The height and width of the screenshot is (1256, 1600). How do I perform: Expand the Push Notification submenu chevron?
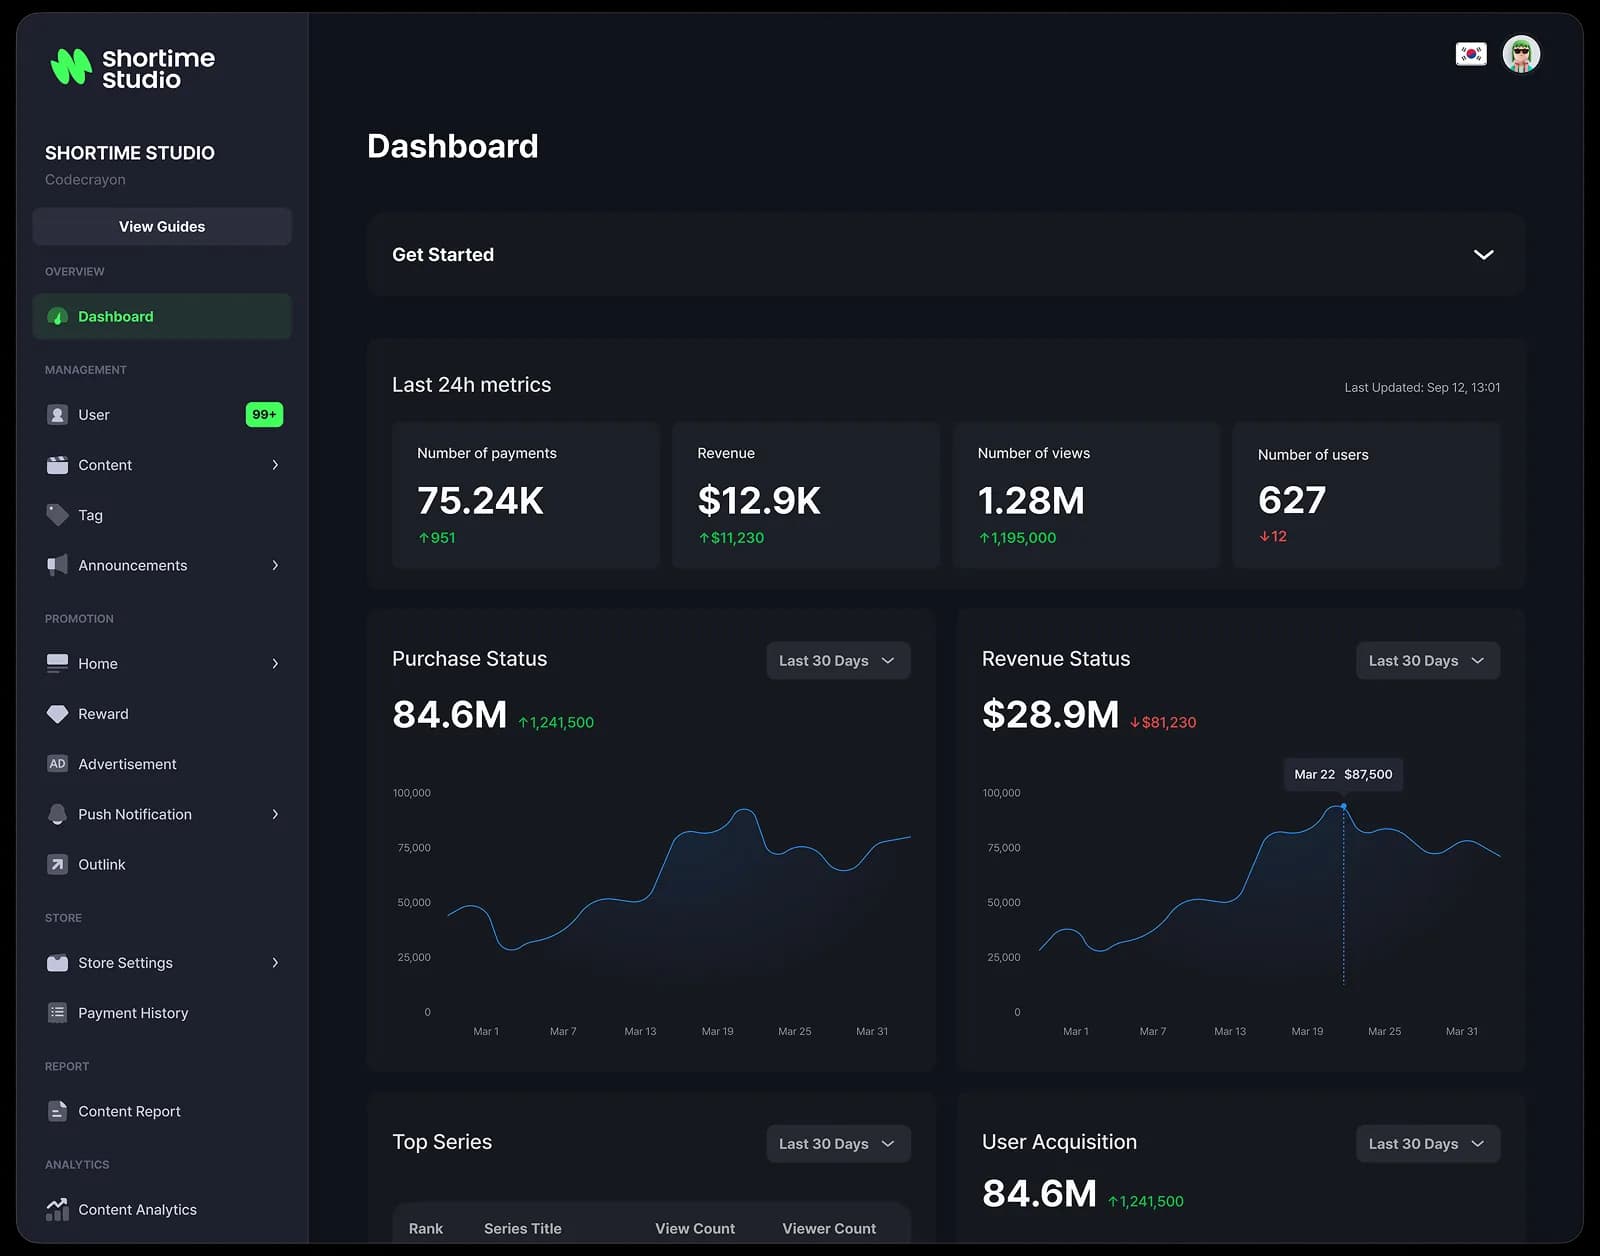tap(275, 814)
